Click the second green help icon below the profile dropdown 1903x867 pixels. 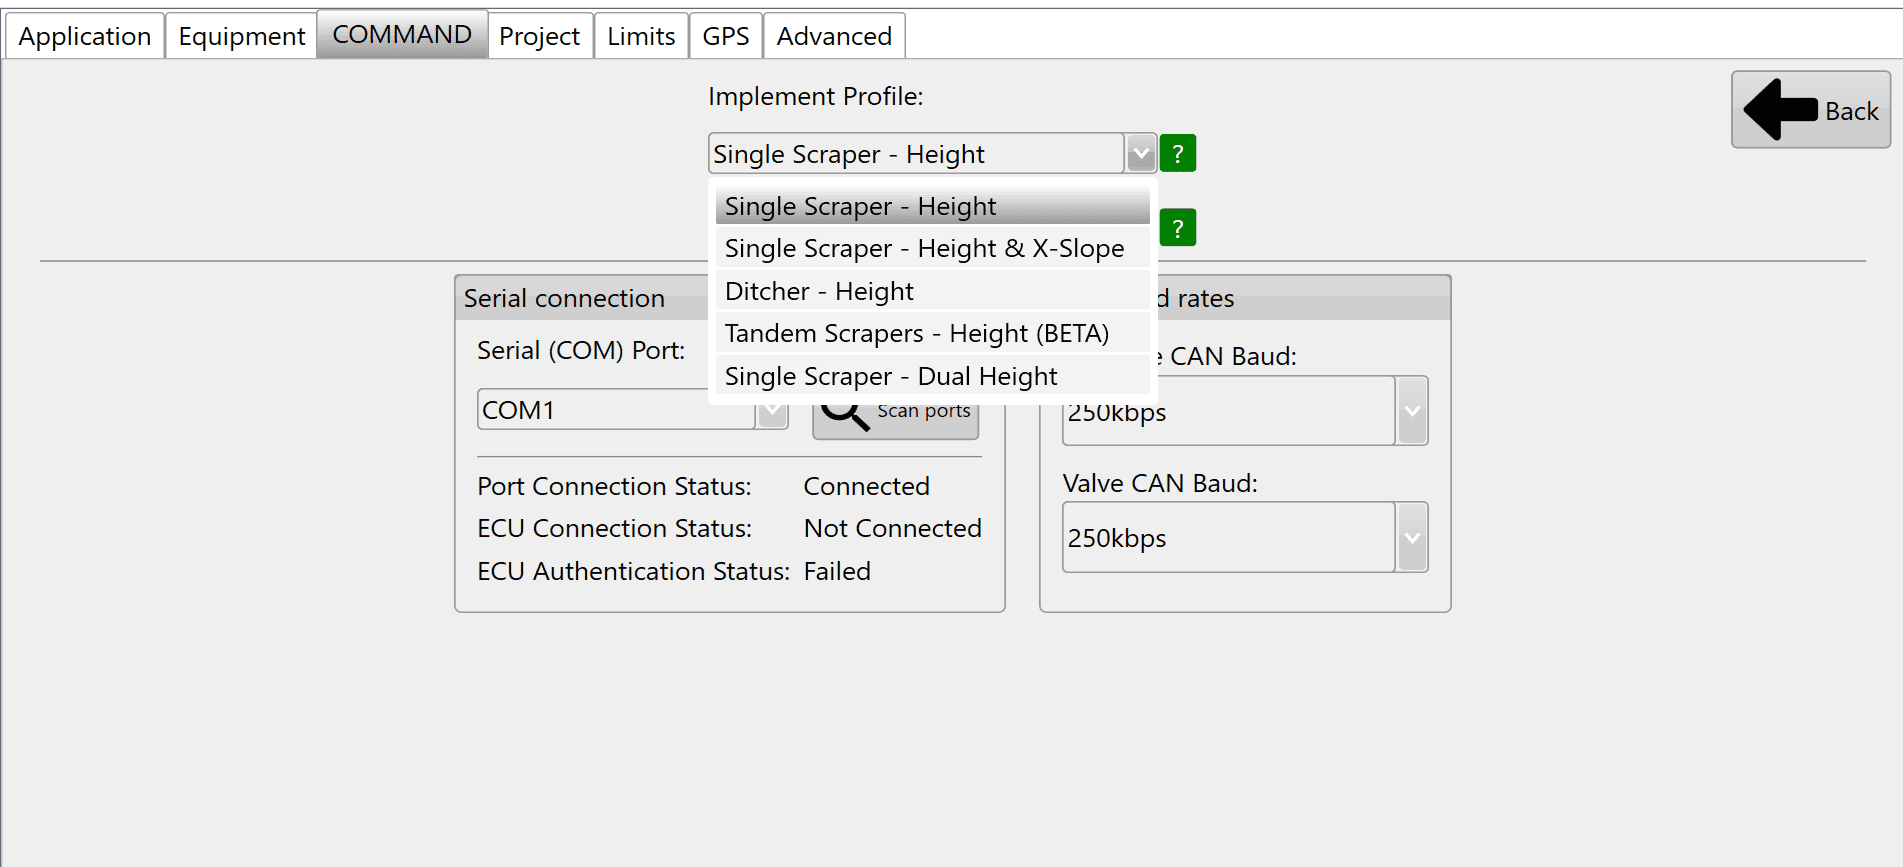click(1178, 228)
